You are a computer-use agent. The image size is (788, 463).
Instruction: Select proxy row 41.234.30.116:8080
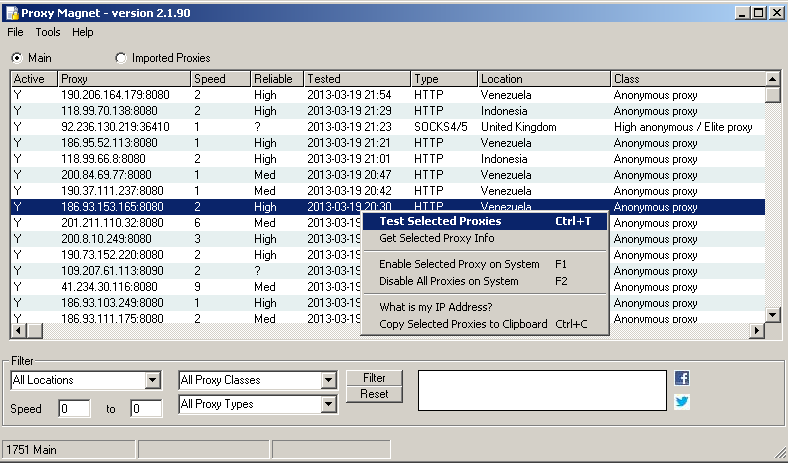(x=186, y=287)
